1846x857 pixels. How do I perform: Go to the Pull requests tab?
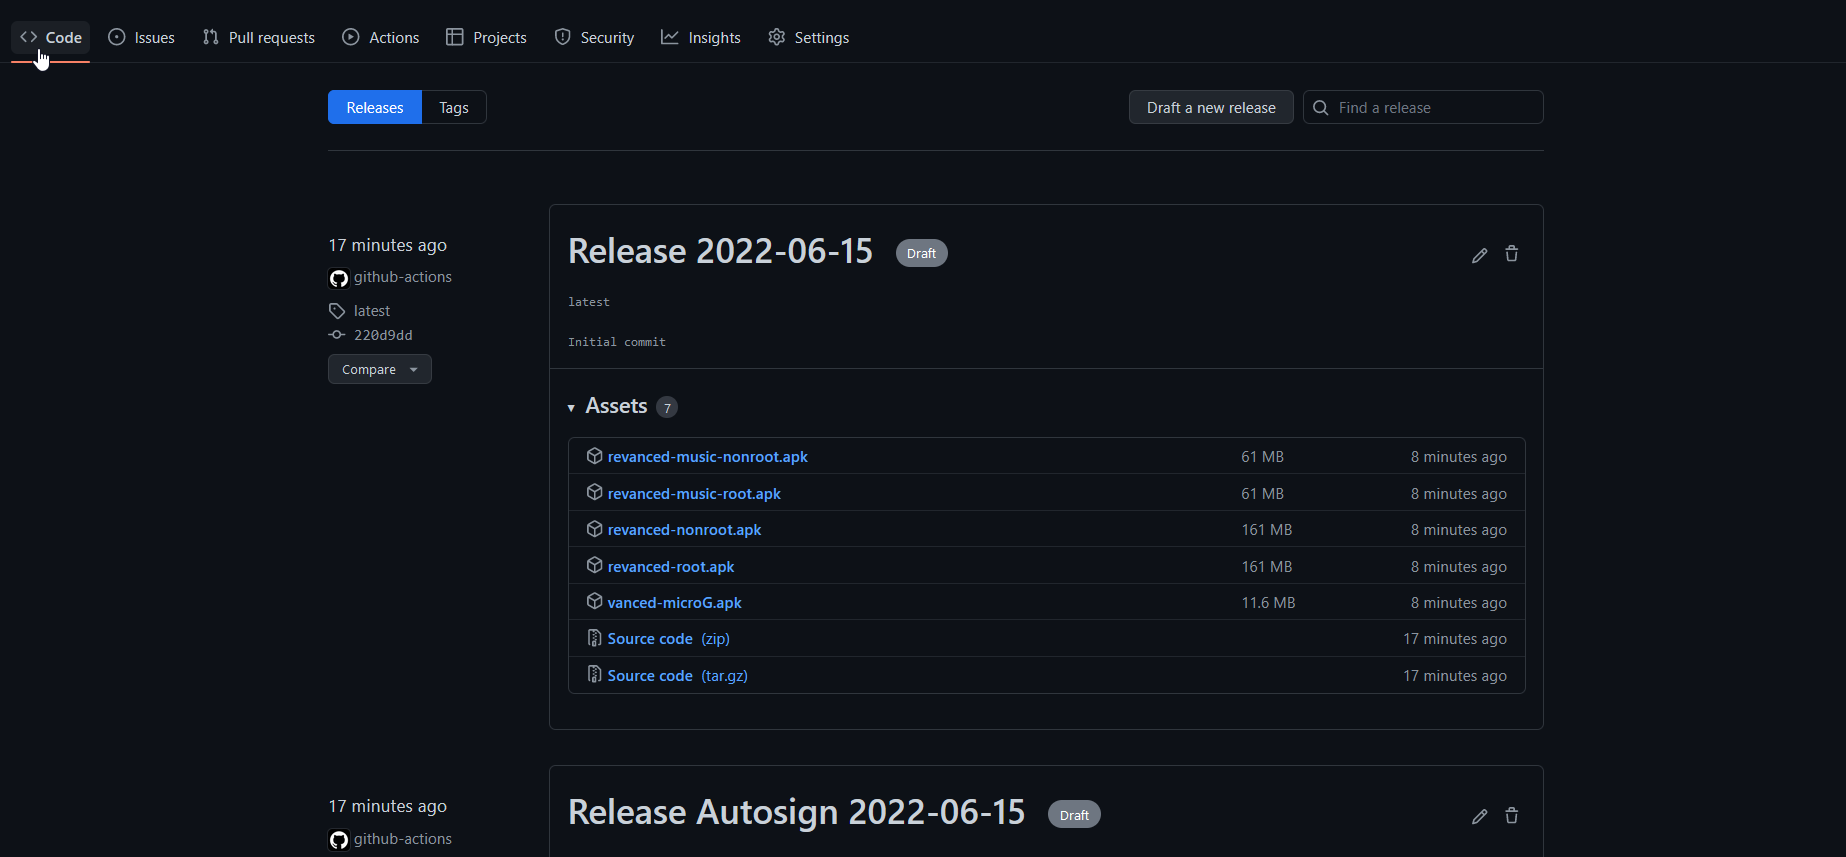coord(259,37)
